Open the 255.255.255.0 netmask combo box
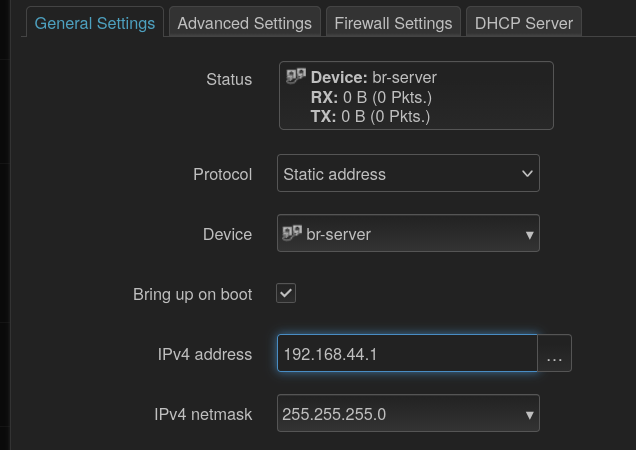636x450 pixels. (408, 413)
